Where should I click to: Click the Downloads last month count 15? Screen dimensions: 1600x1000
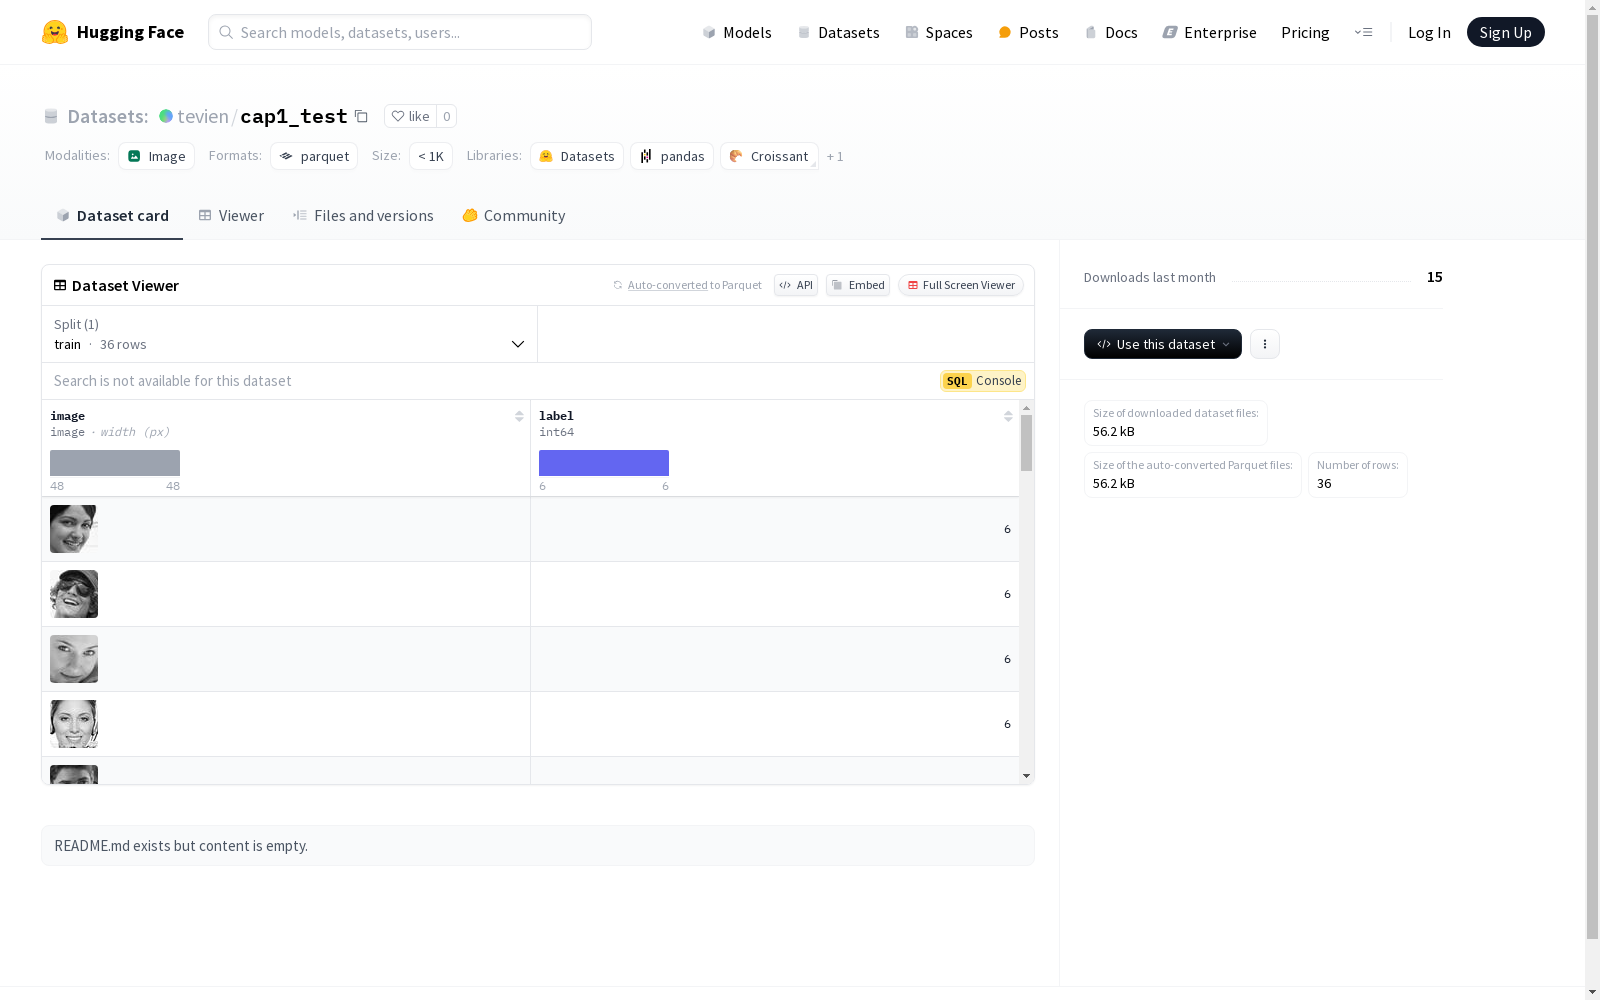pos(1435,277)
